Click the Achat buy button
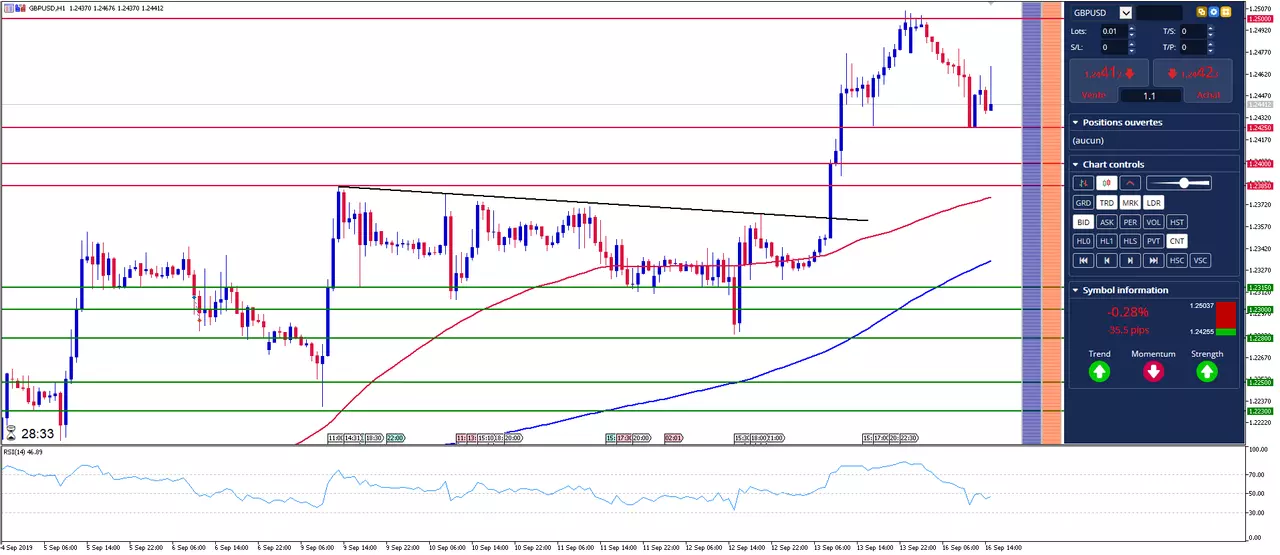 pyautogui.click(x=1193, y=80)
